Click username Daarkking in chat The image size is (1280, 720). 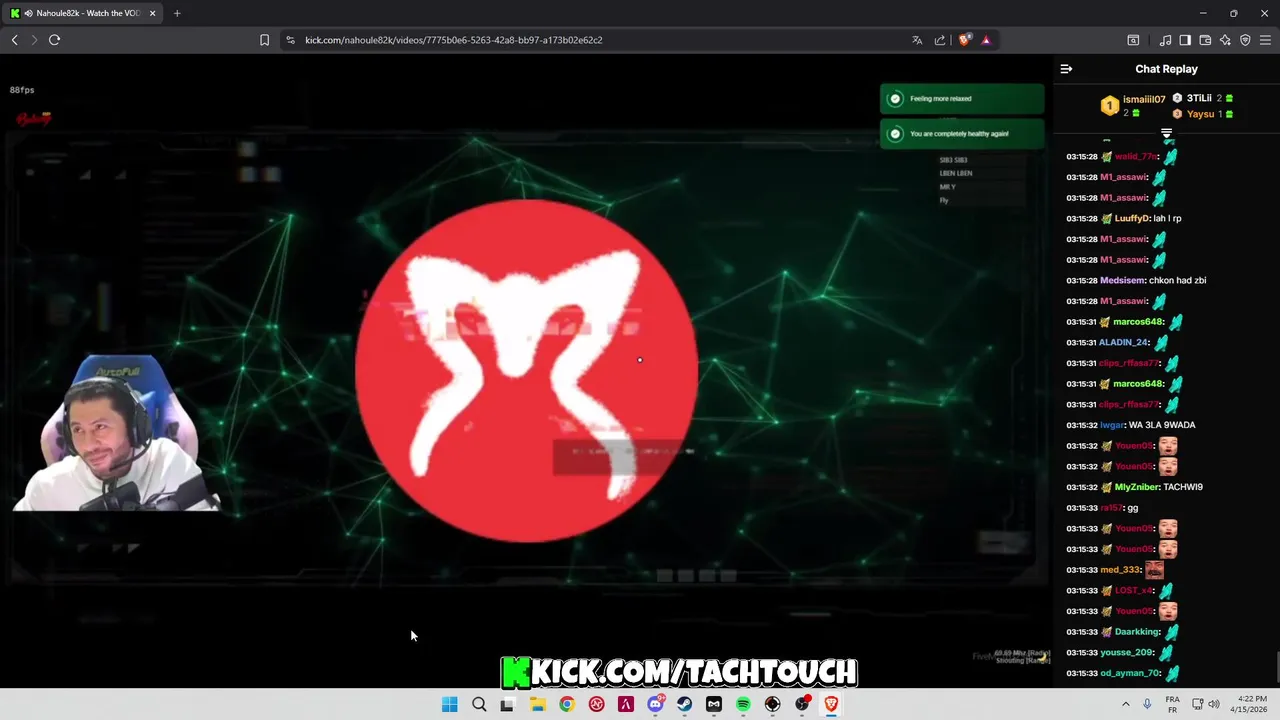point(1137,632)
